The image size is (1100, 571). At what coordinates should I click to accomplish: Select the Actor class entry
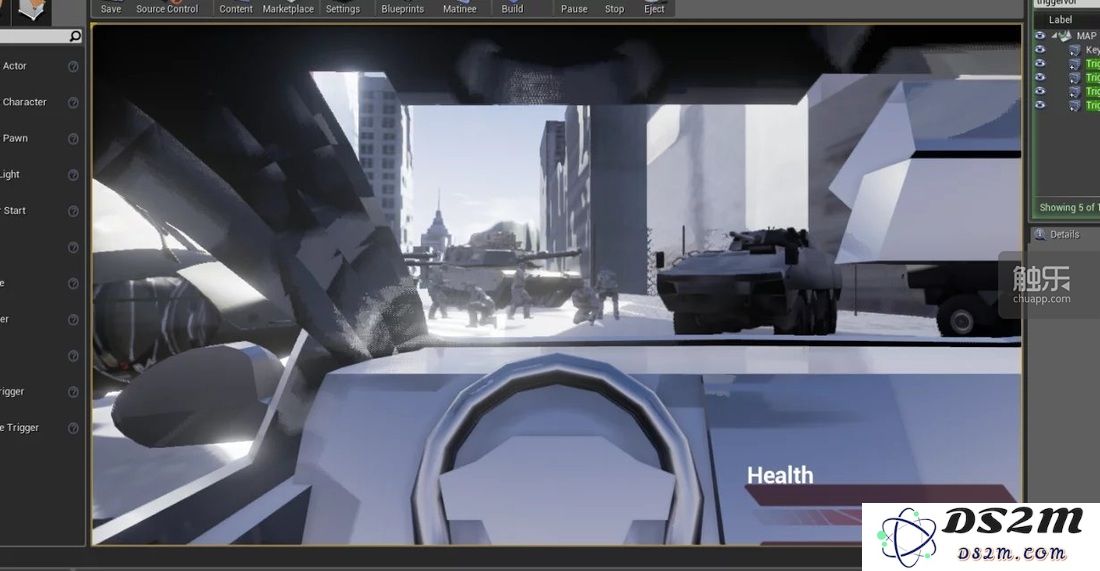14,66
